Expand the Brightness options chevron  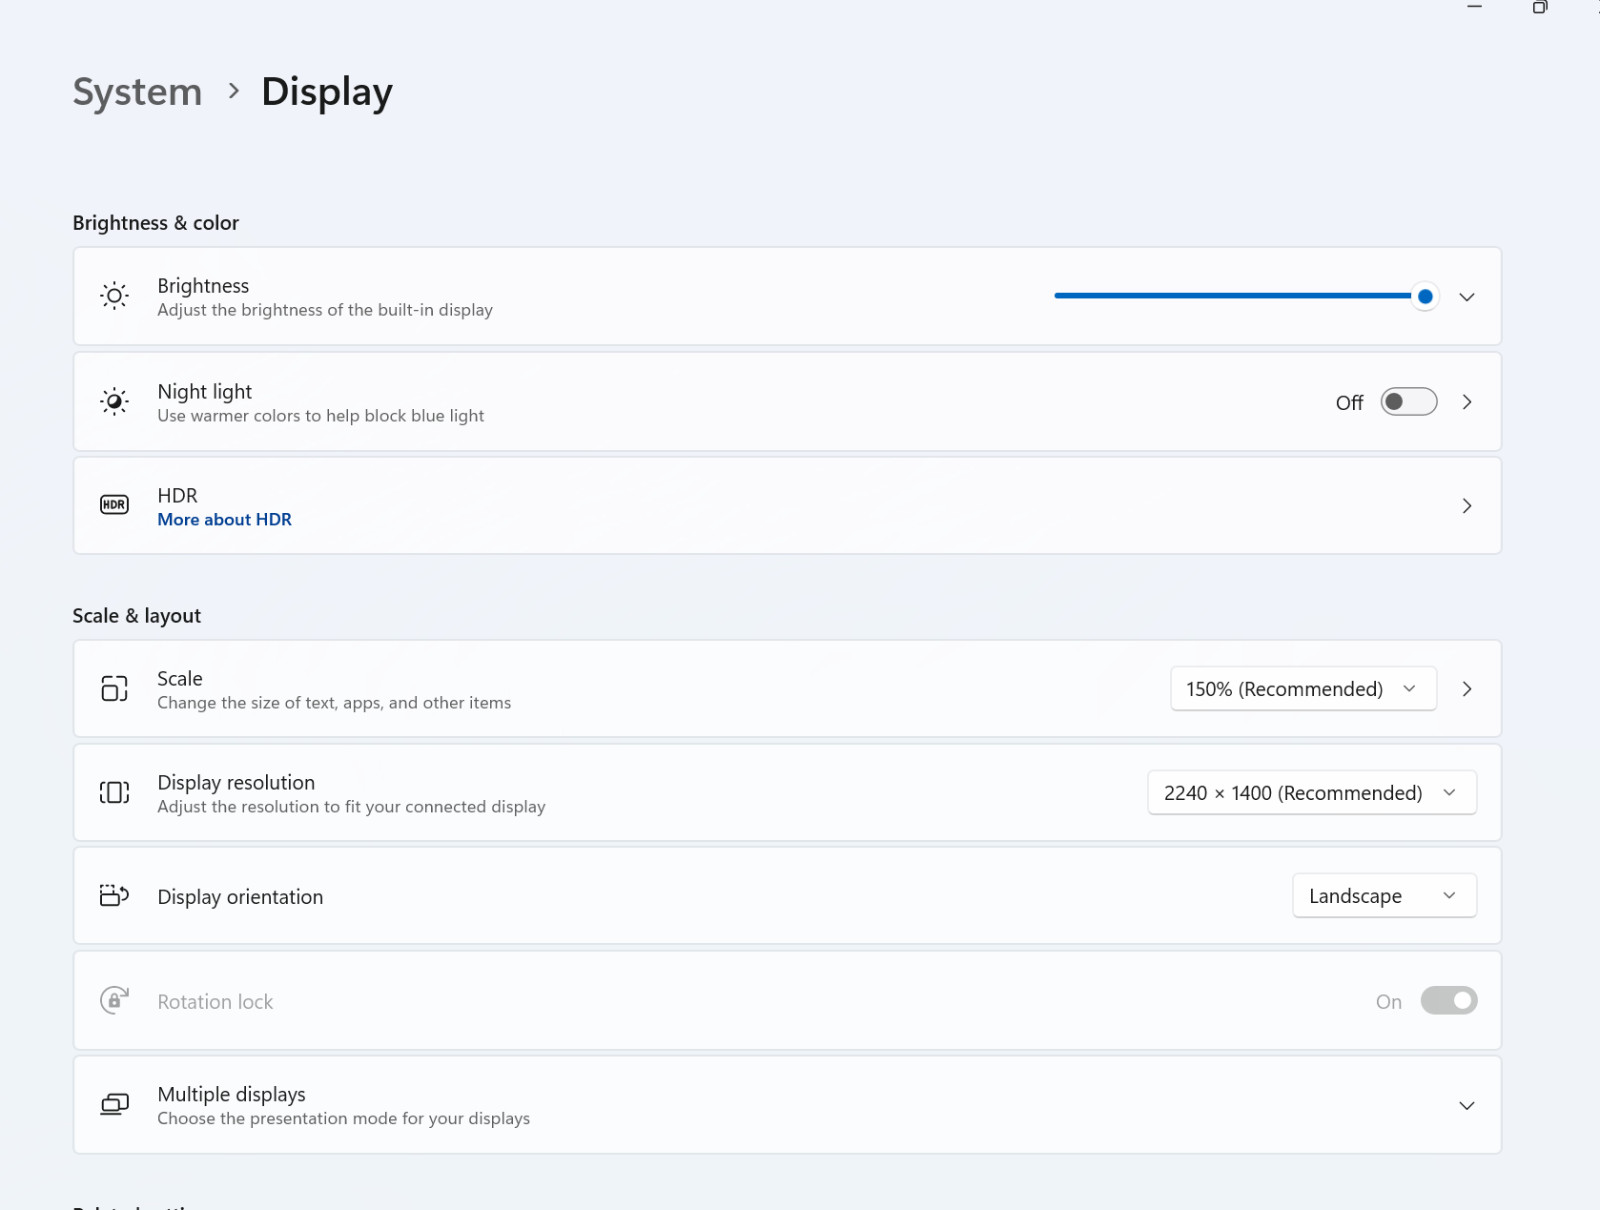click(1466, 297)
